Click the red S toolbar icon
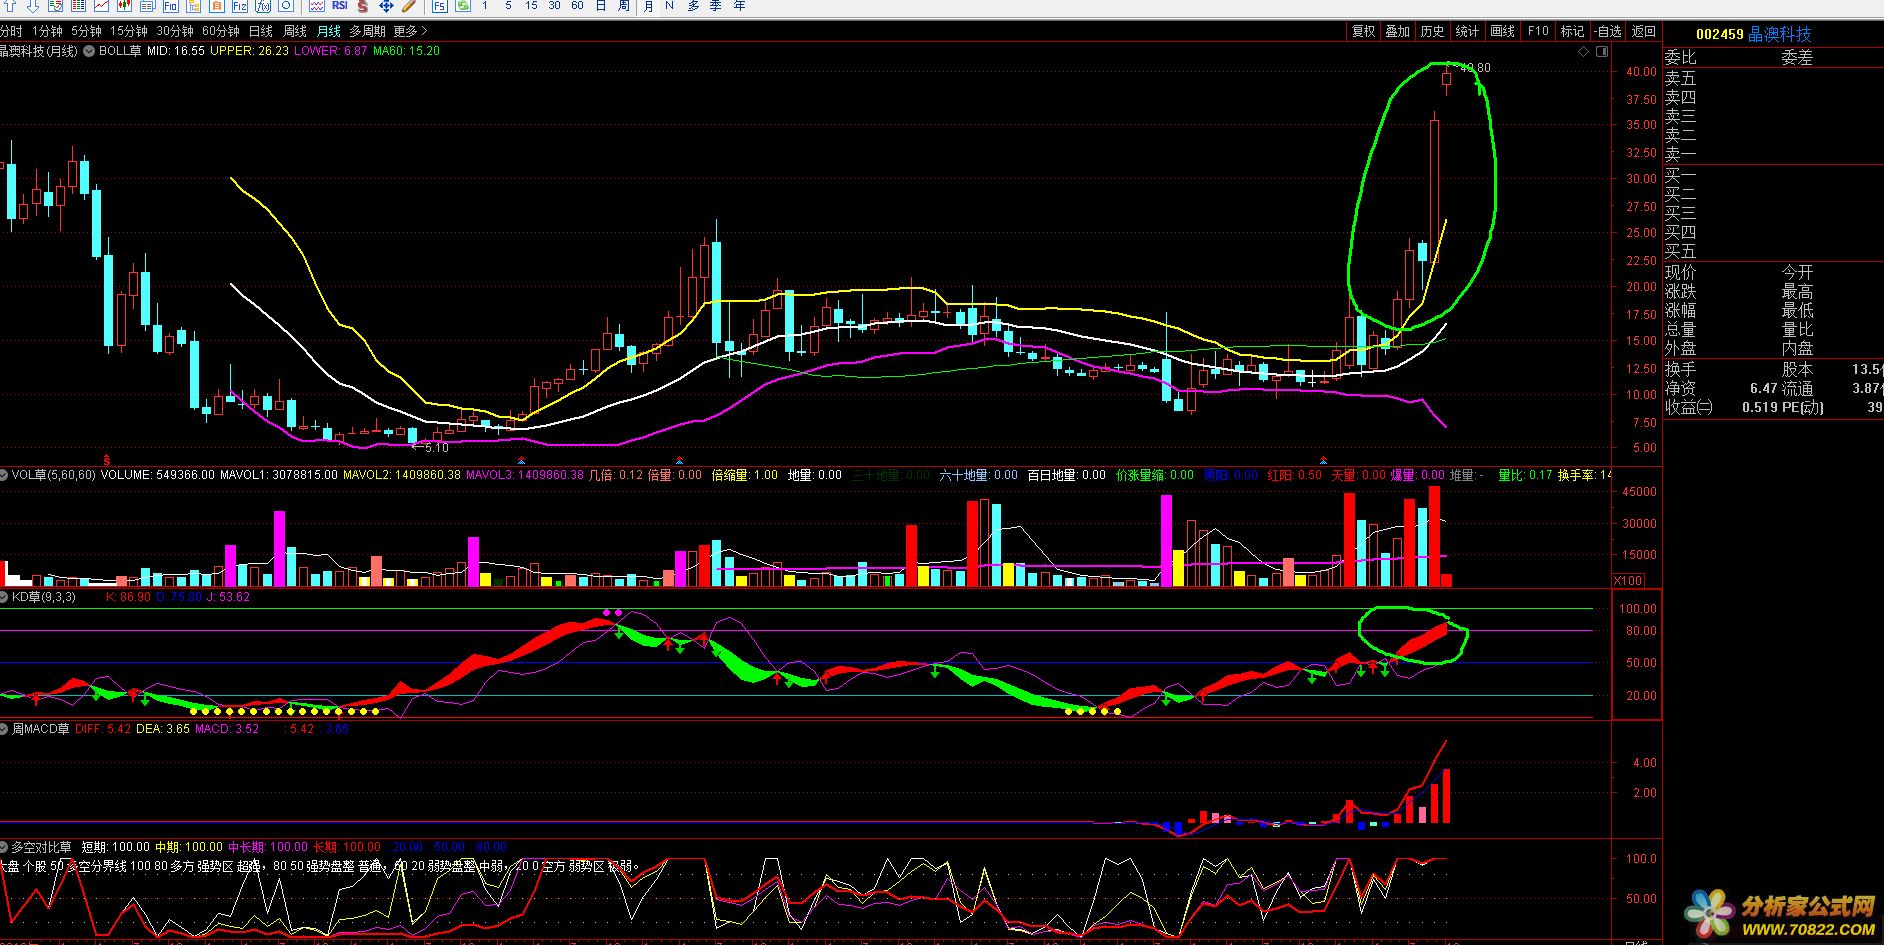The image size is (1884, 945). pos(363,6)
